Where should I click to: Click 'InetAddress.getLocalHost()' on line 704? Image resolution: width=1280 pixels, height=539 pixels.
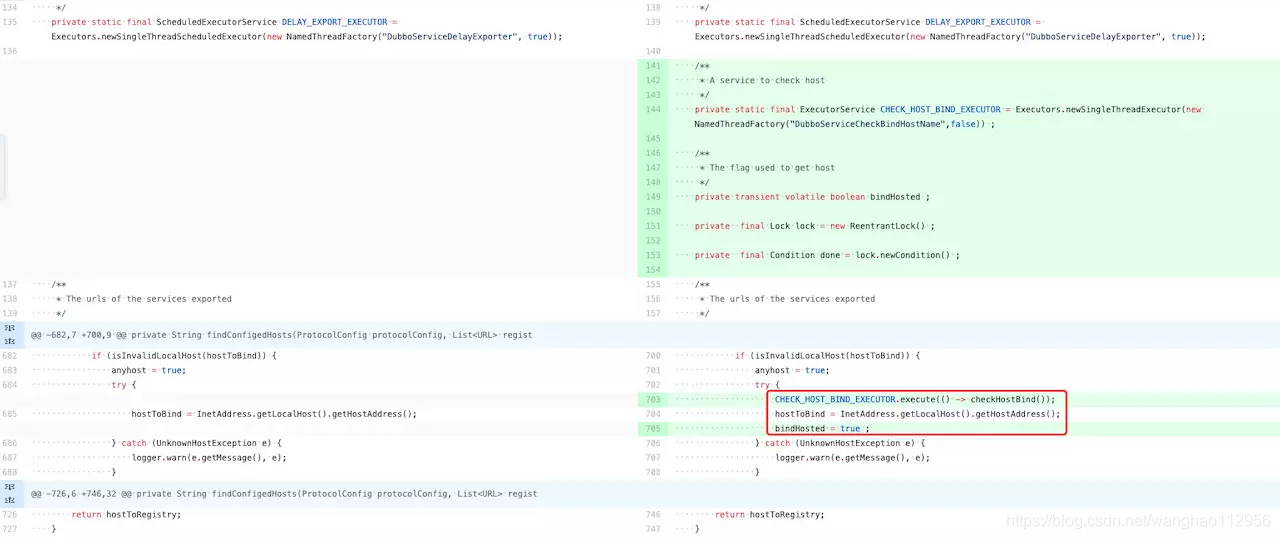(907, 413)
